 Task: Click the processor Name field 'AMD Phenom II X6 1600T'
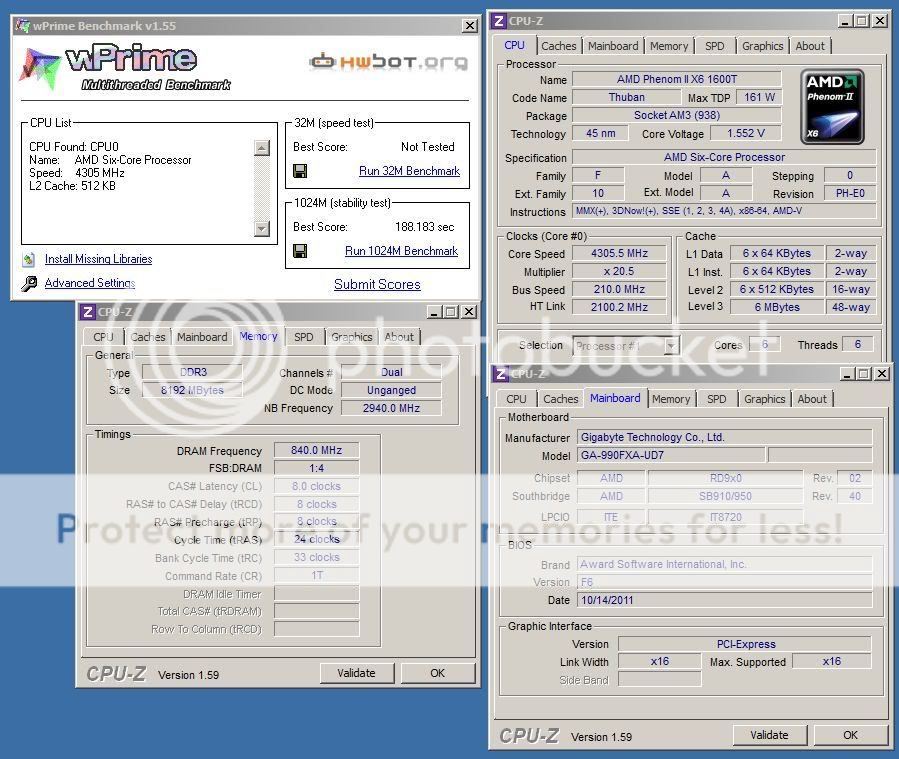677,79
